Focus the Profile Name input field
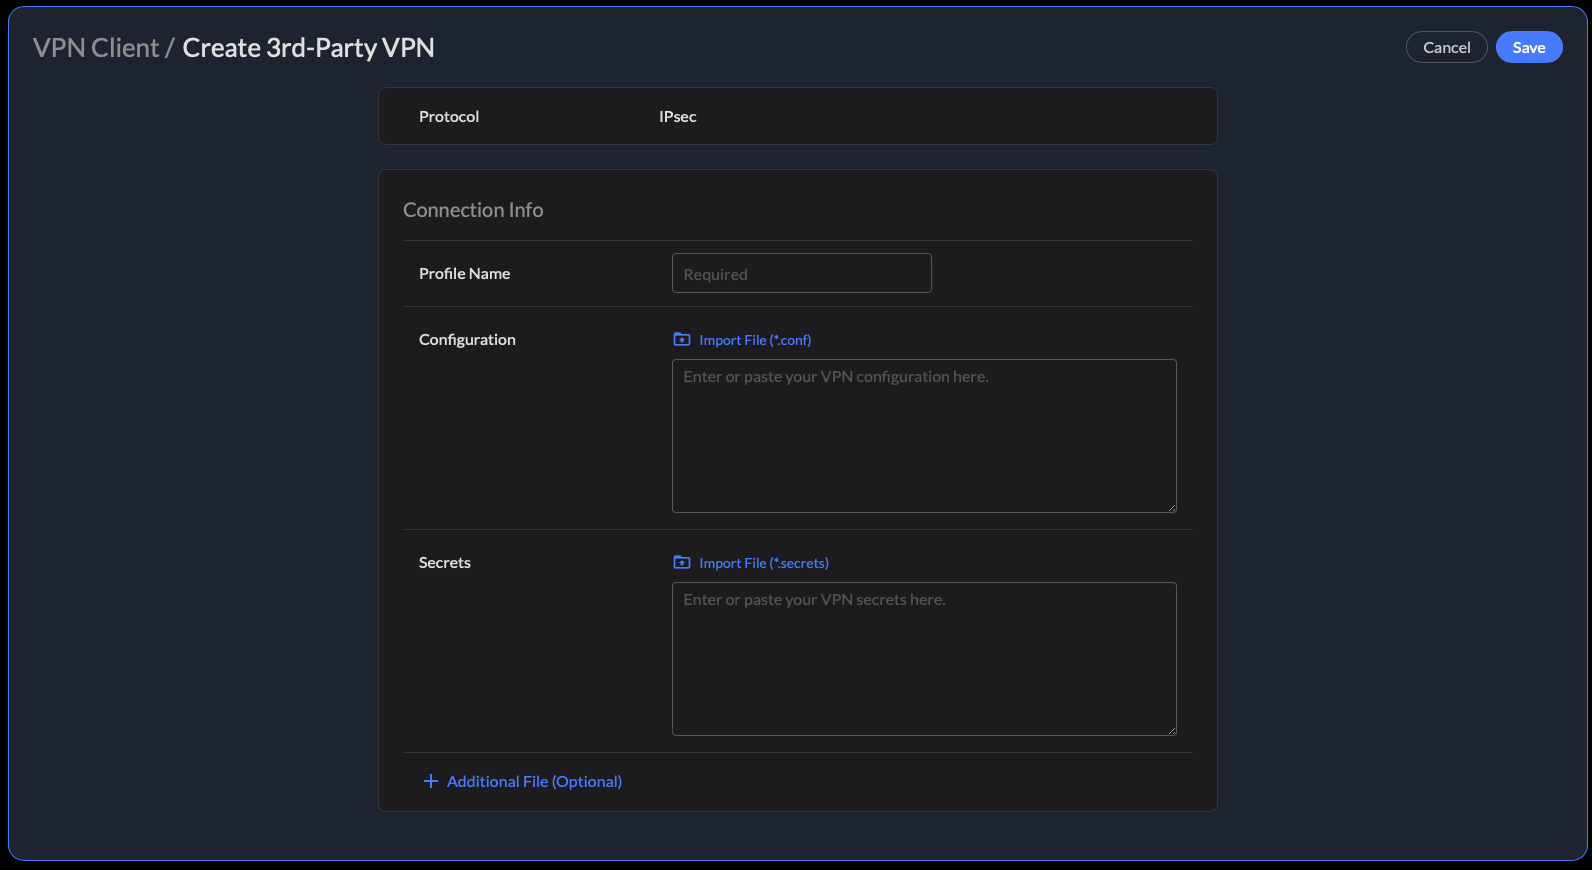This screenshot has height=870, width=1592. click(801, 273)
